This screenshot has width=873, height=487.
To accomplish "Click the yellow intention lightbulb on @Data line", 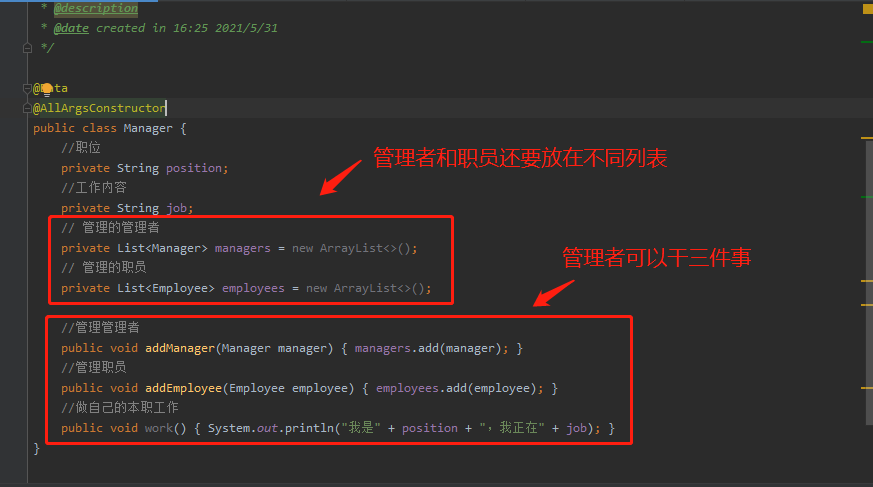I will (x=47, y=88).
